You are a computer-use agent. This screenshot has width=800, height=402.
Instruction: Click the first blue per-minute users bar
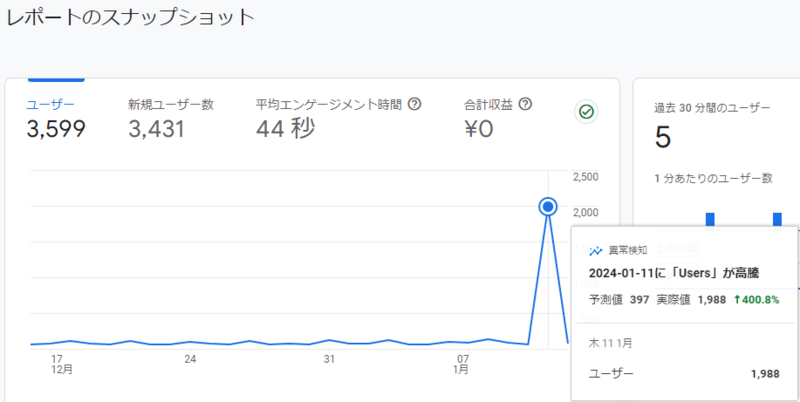tap(710, 219)
